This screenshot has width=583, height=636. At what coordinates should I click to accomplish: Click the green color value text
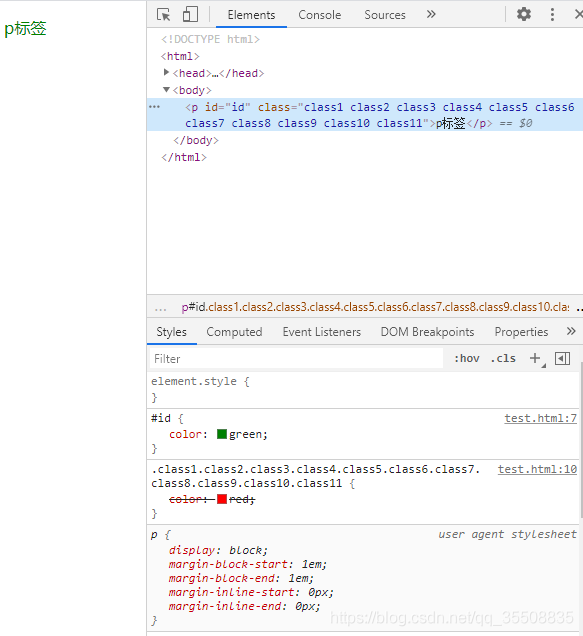click(x=246, y=434)
